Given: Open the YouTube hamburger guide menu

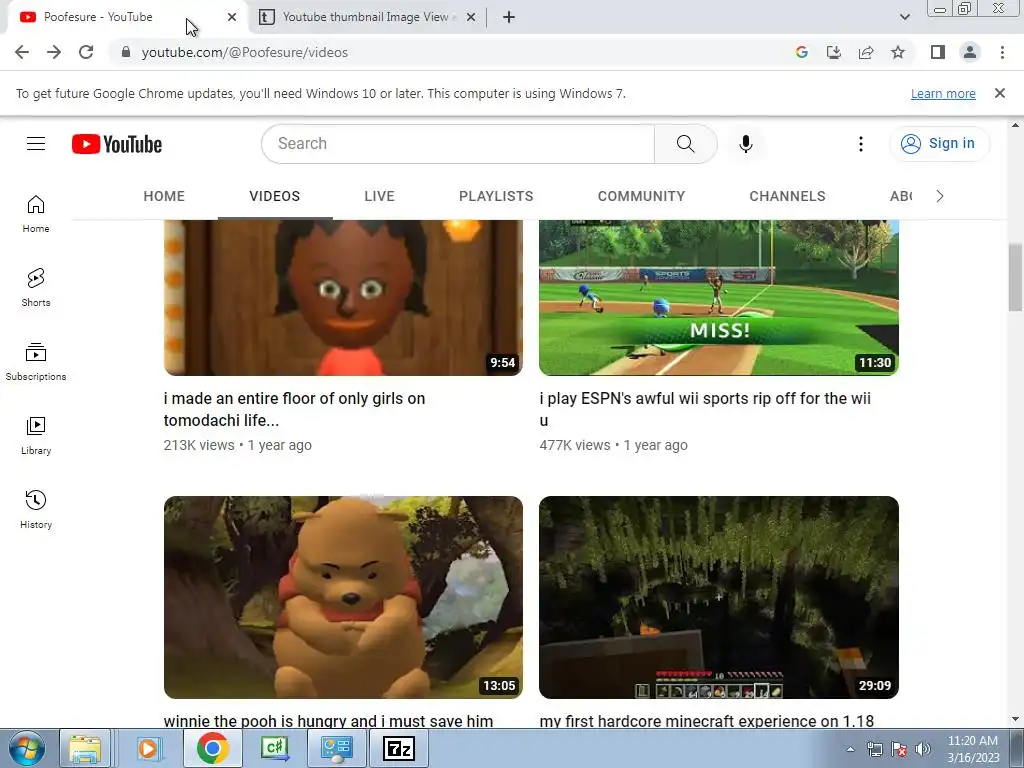Looking at the screenshot, I should tap(36, 144).
